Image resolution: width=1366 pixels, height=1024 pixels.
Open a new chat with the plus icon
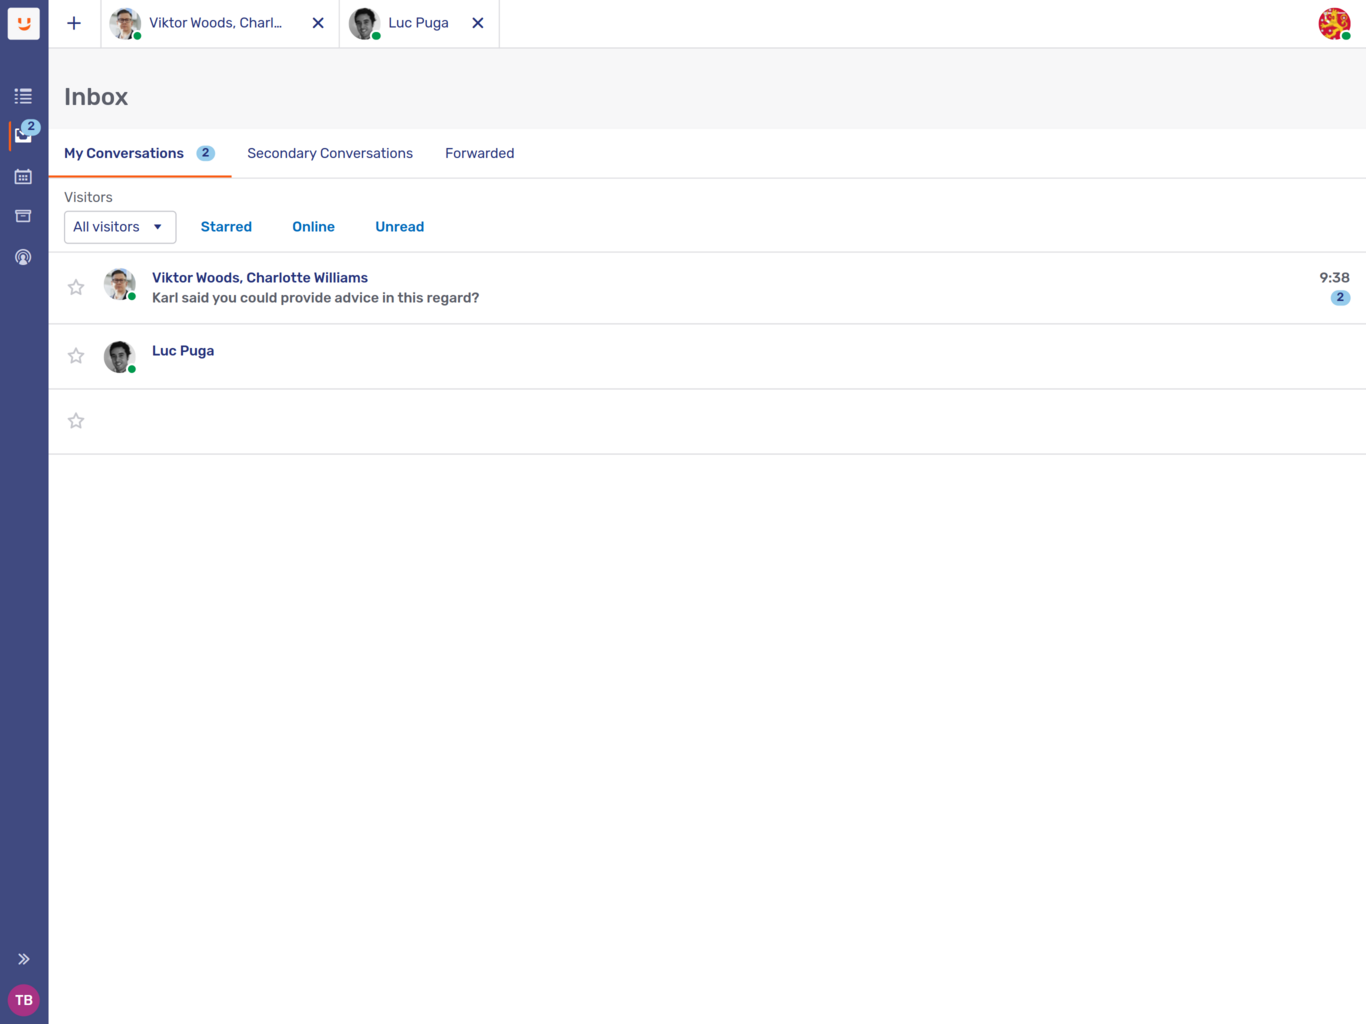[x=74, y=23]
